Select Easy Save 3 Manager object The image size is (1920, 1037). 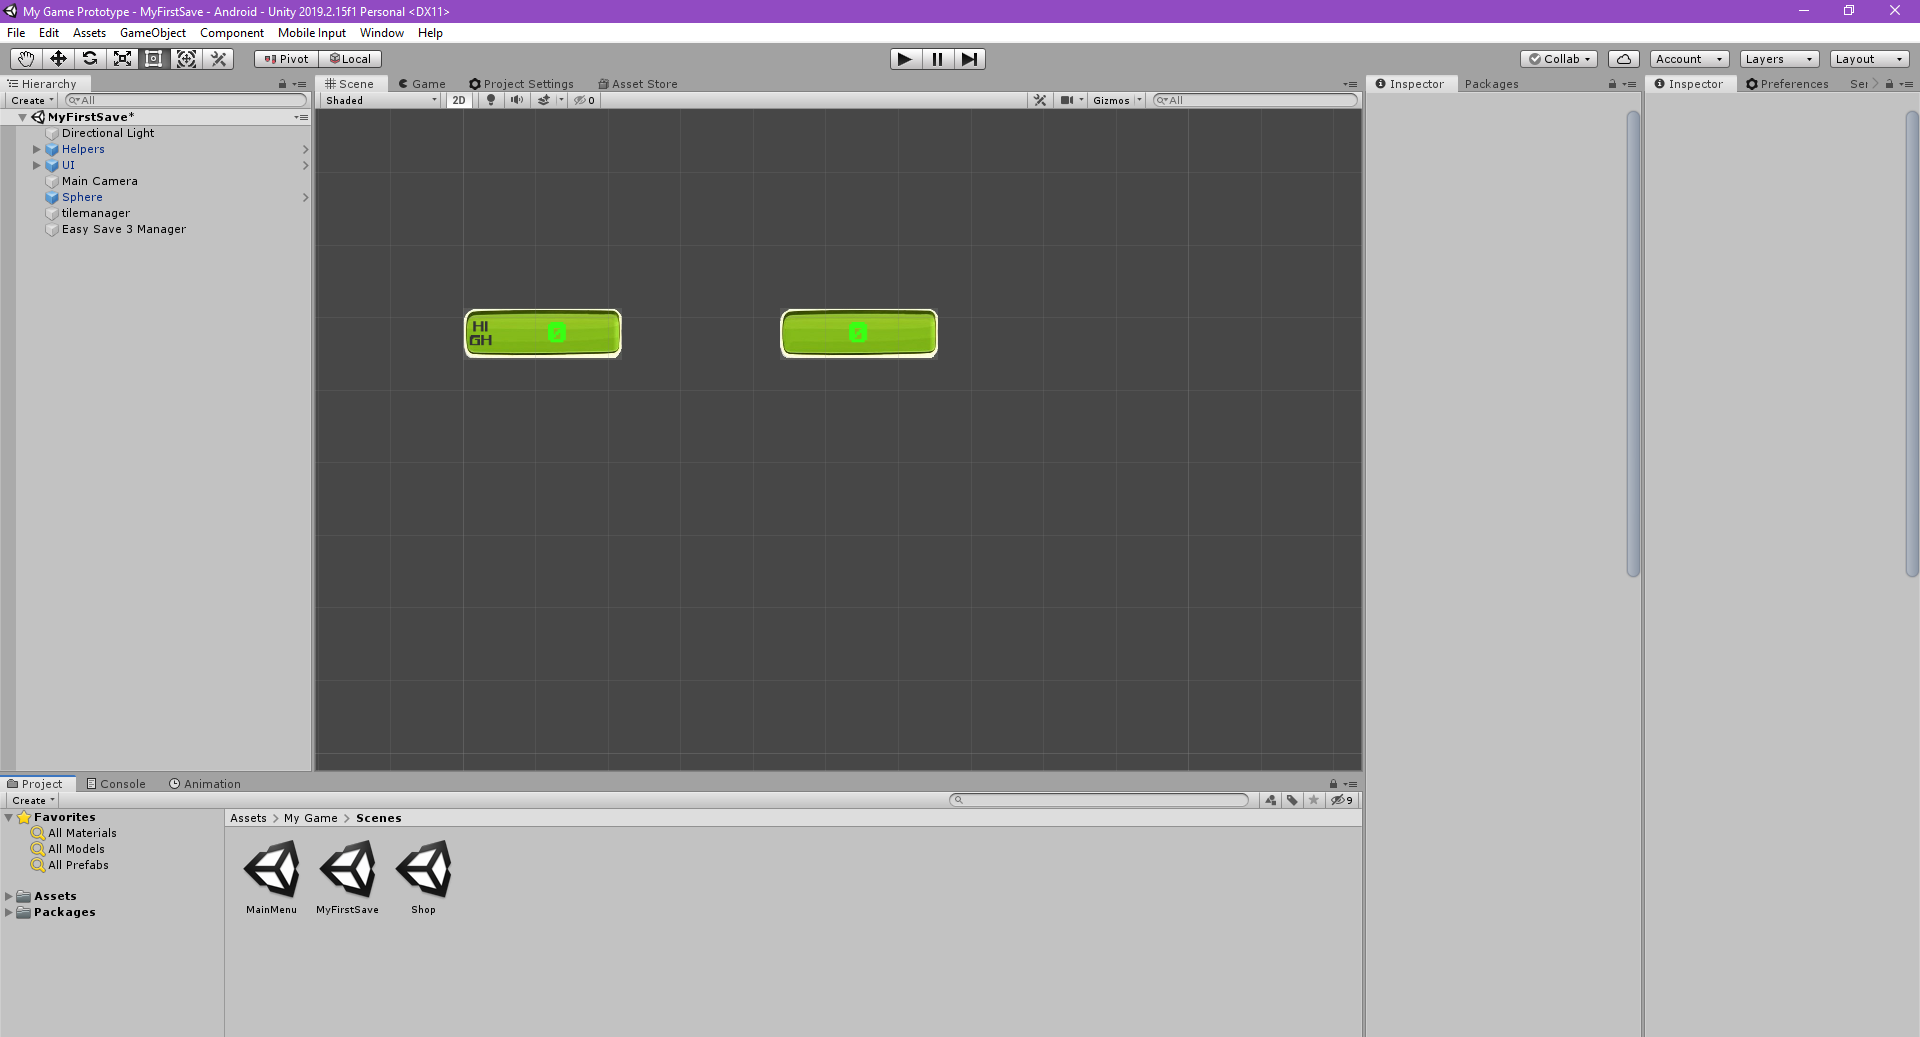(x=124, y=229)
